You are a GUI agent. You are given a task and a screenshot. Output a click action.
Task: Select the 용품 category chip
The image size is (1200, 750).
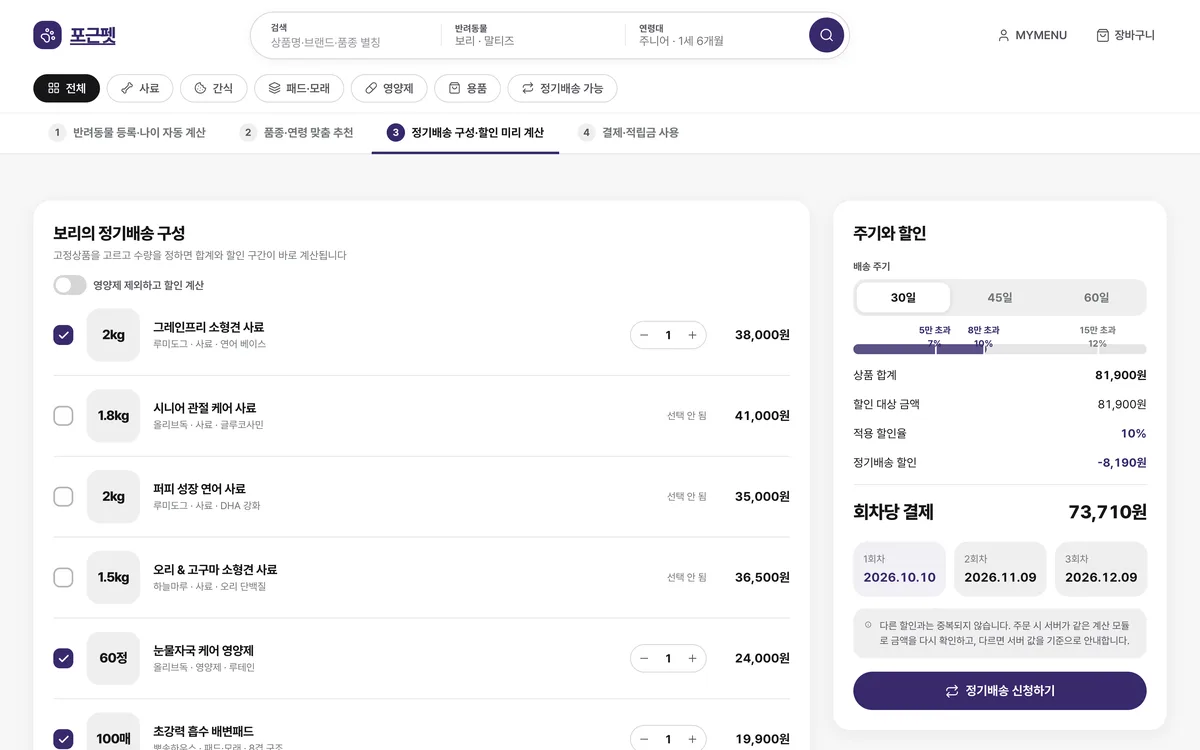[x=467, y=88]
